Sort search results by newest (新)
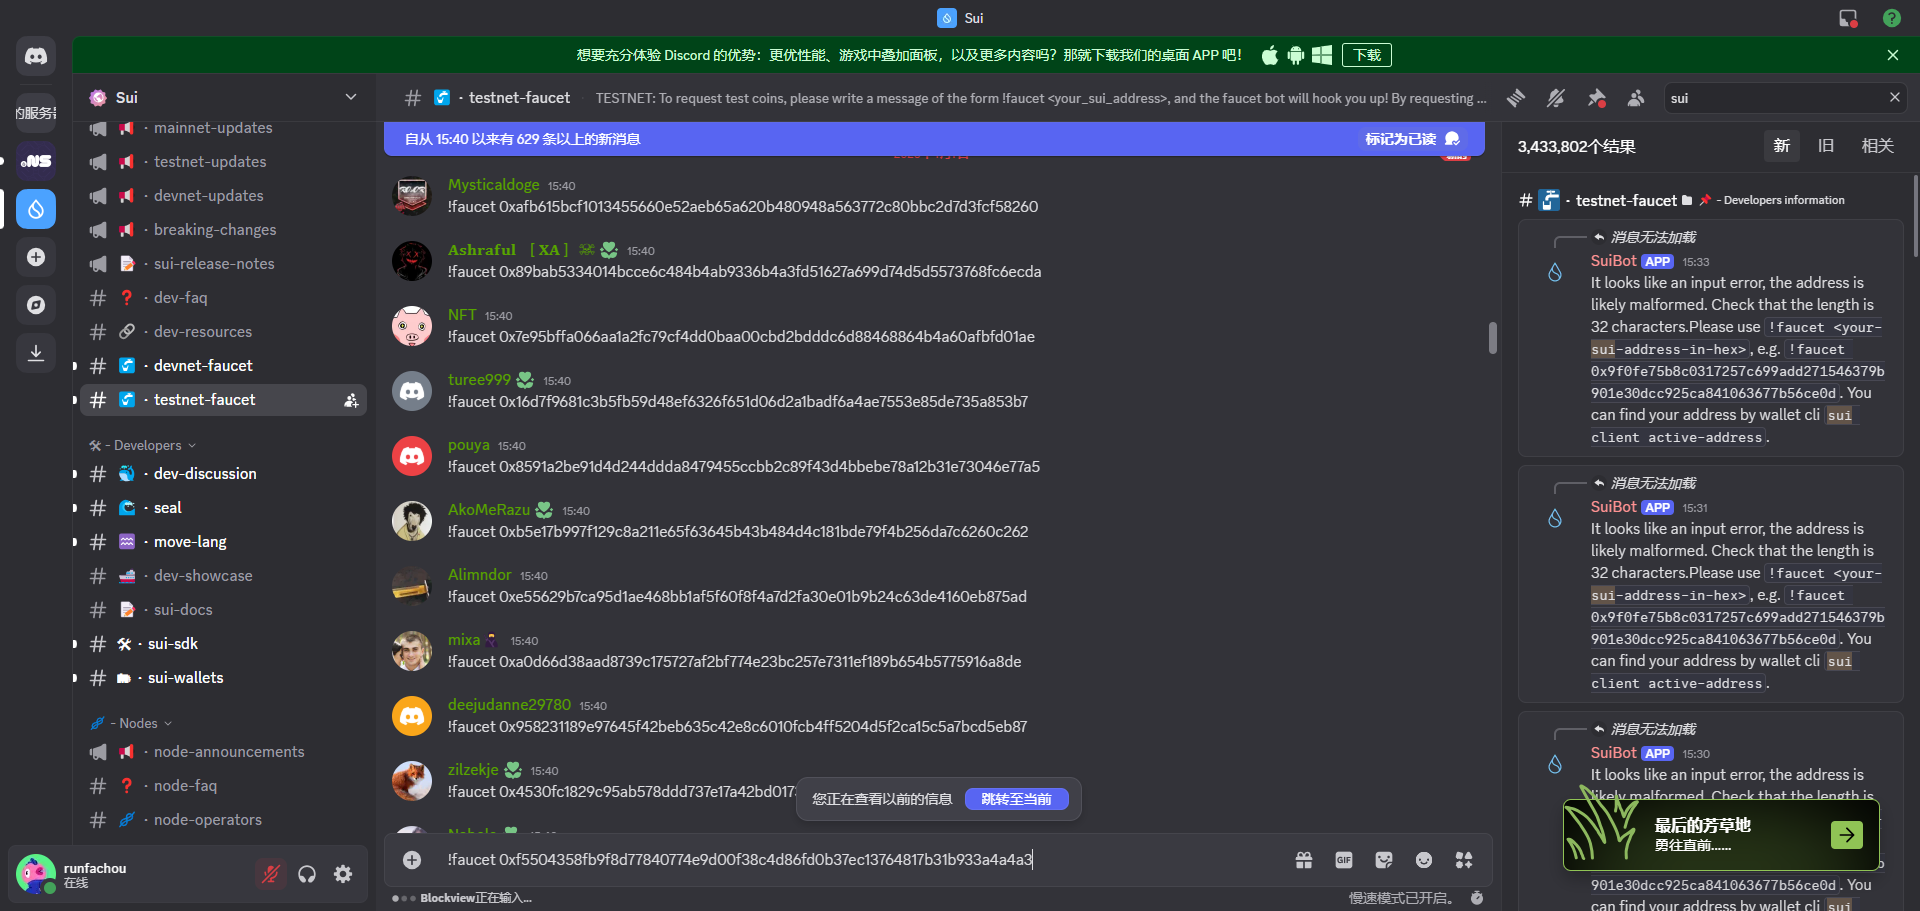 click(1782, 146)
